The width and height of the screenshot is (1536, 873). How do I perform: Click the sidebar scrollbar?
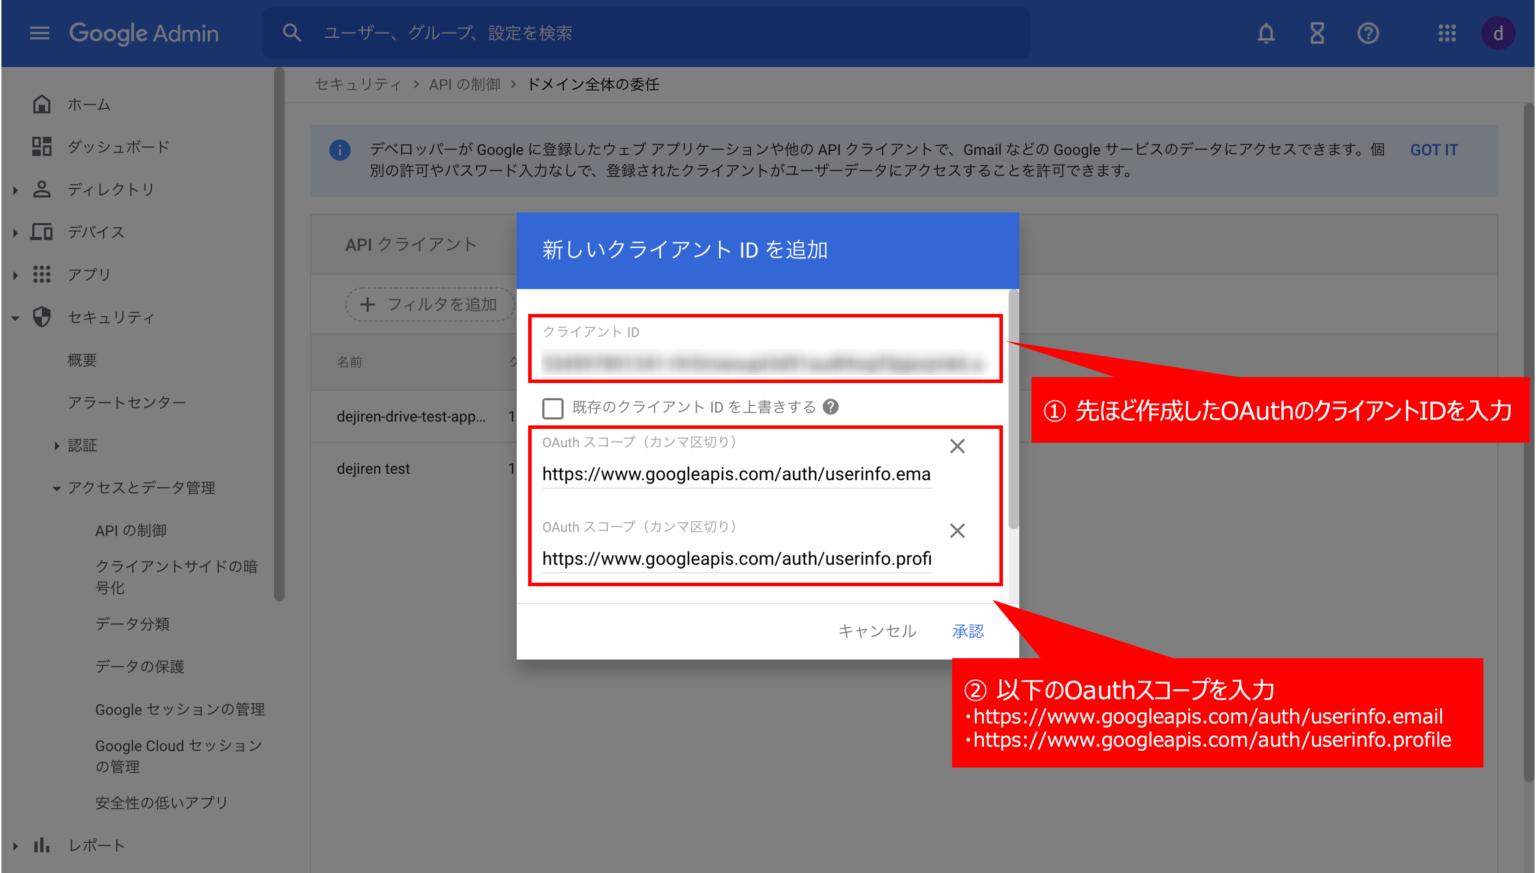click(279, 335)
